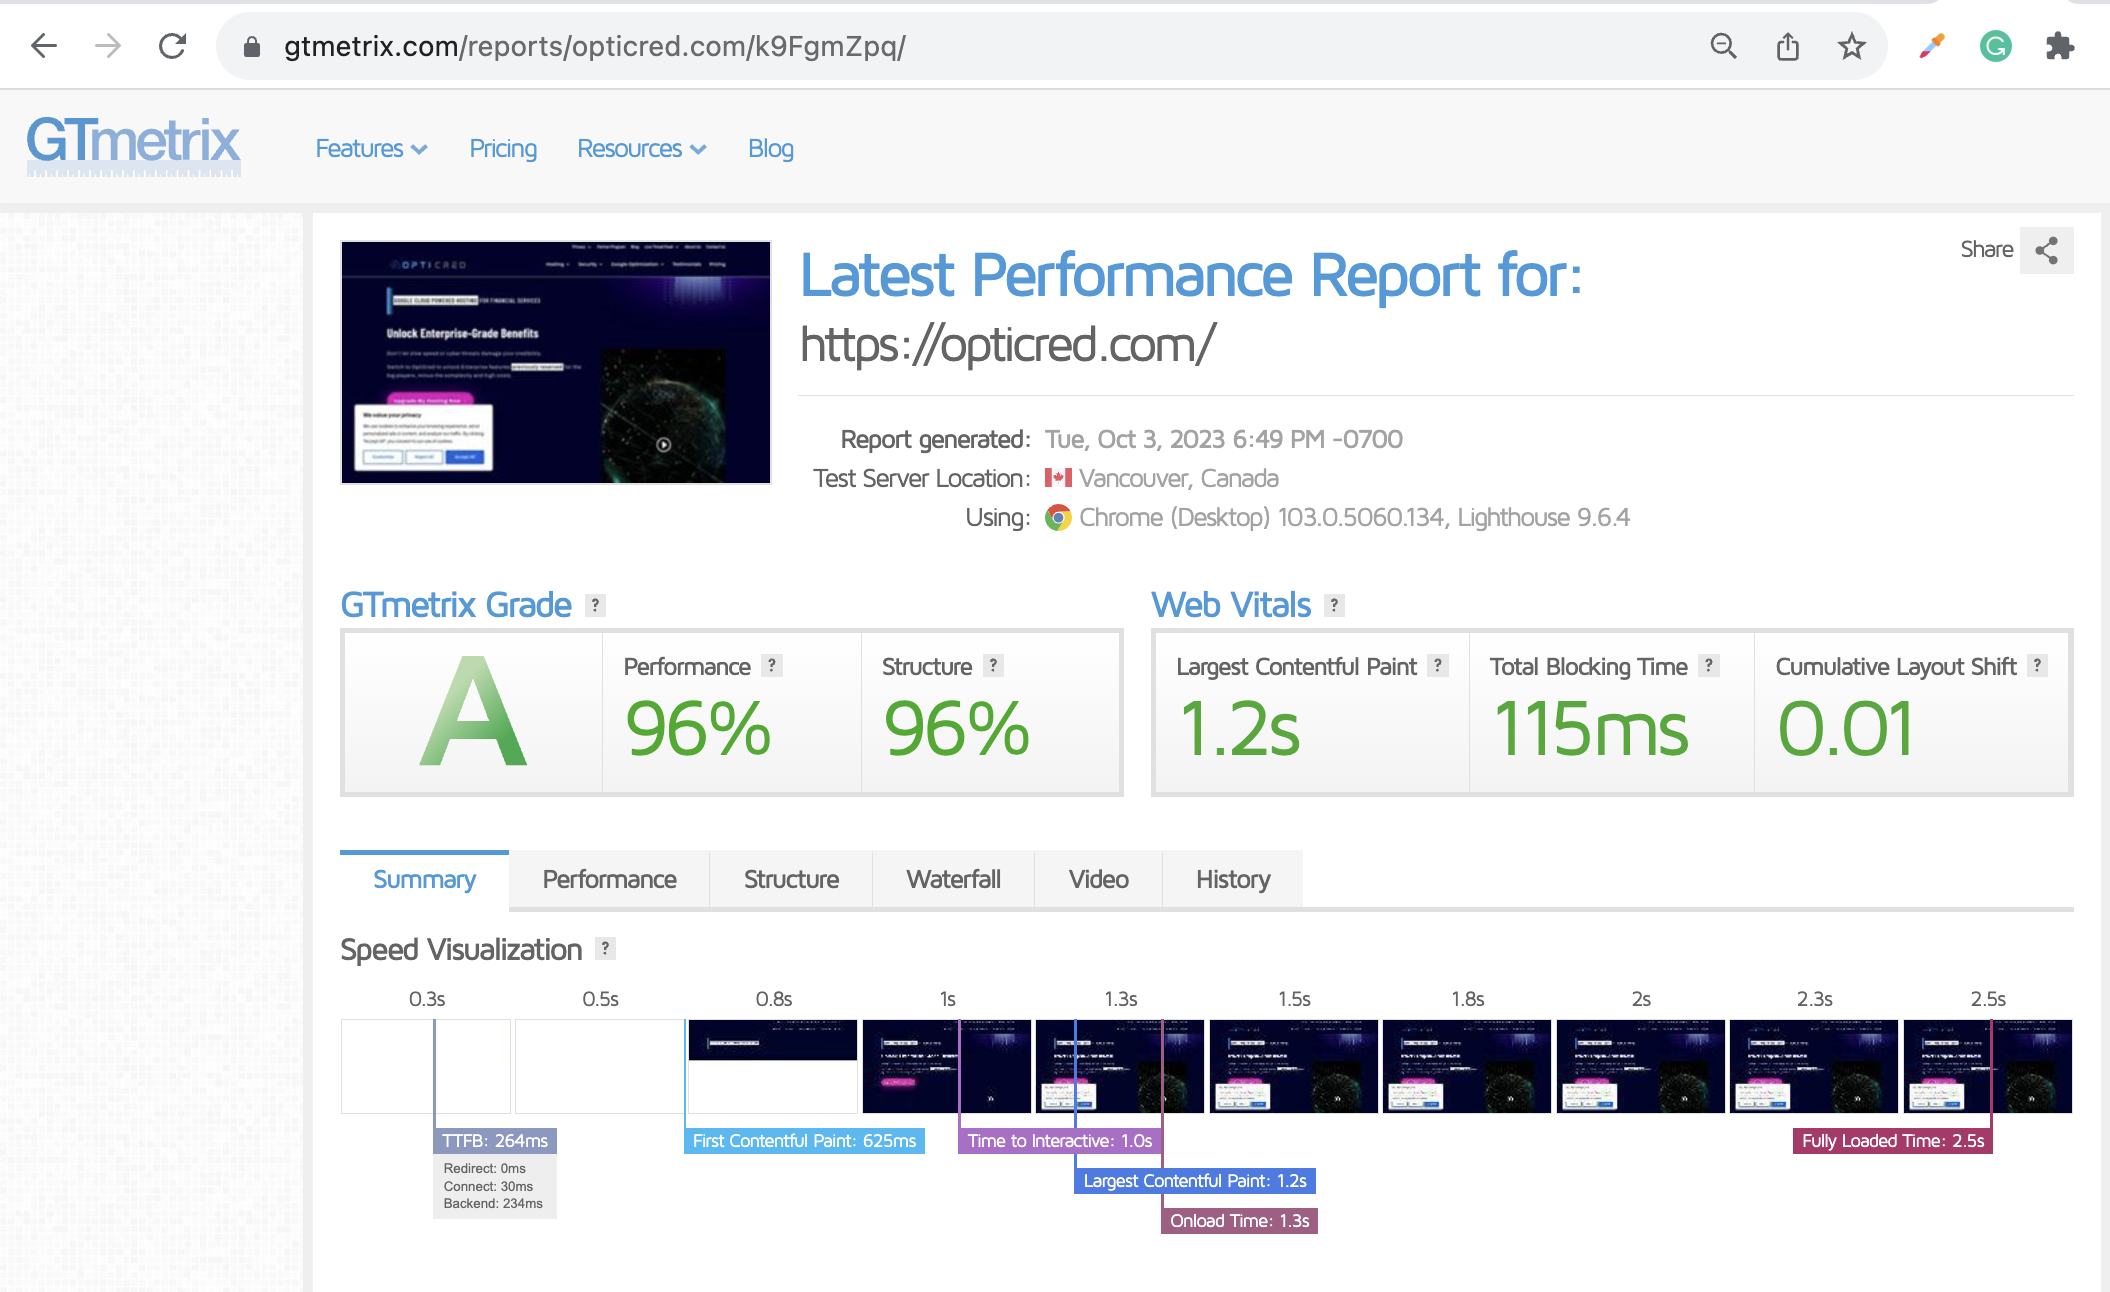Click Fully Loaded Time: 2.5s marker
Image resolution: width=2110 pixels, height=1292 pixels.
(1893, 1141)
